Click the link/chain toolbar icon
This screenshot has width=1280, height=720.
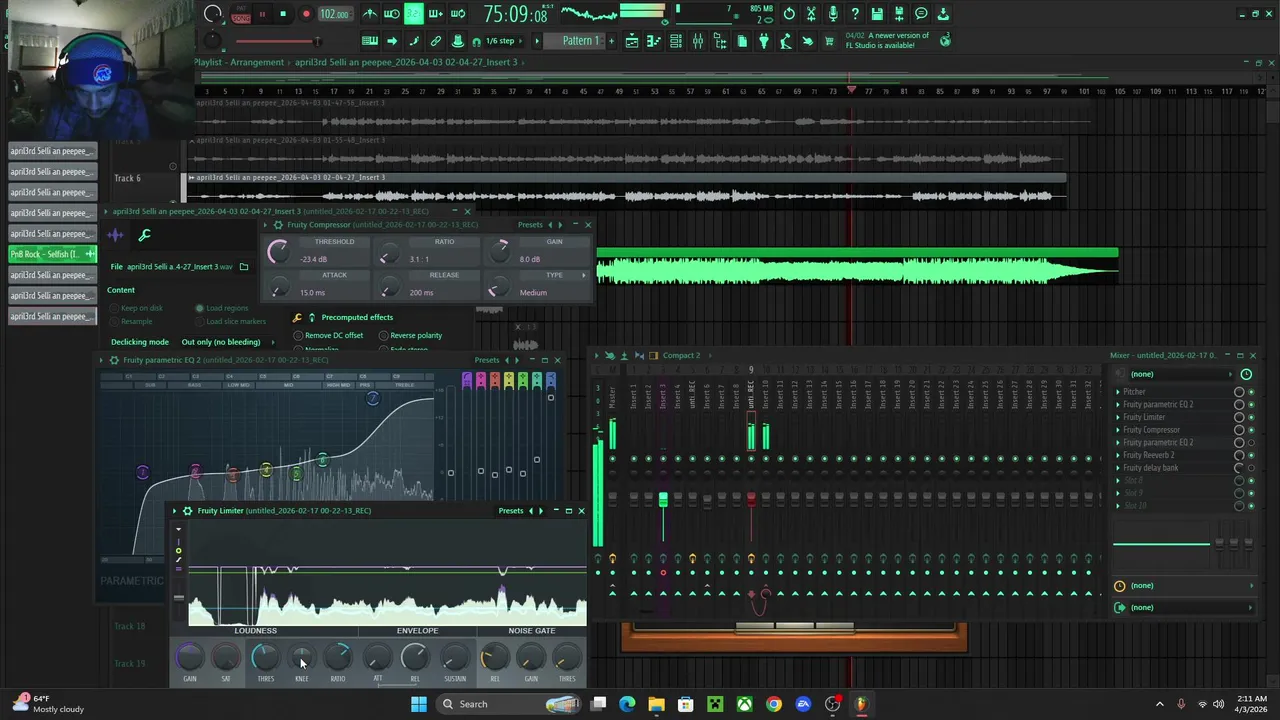pos(436,41)
